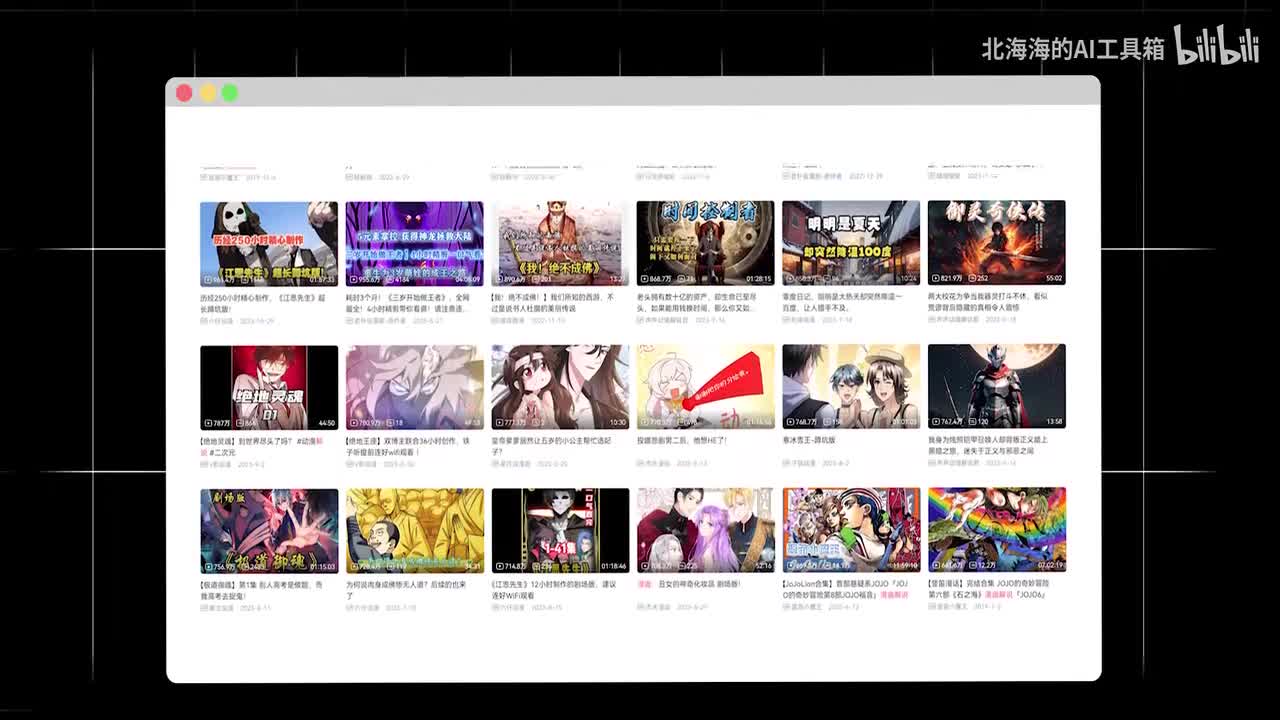Click the 泰冰雪王-蹲坑版 video title

(x=808, y=440)
